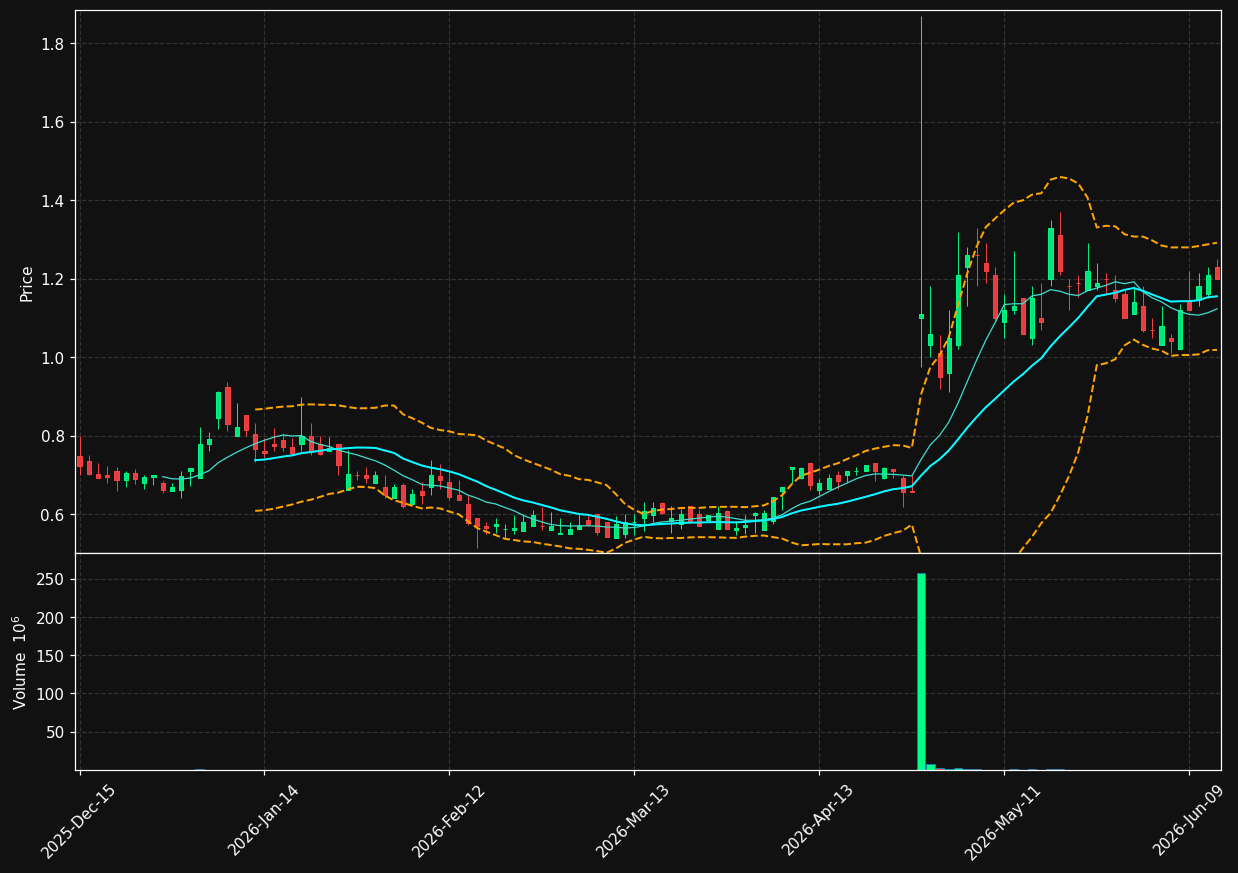Click the 2026-Apr-13 date label

pyautogui.click(x=818, y=822)
